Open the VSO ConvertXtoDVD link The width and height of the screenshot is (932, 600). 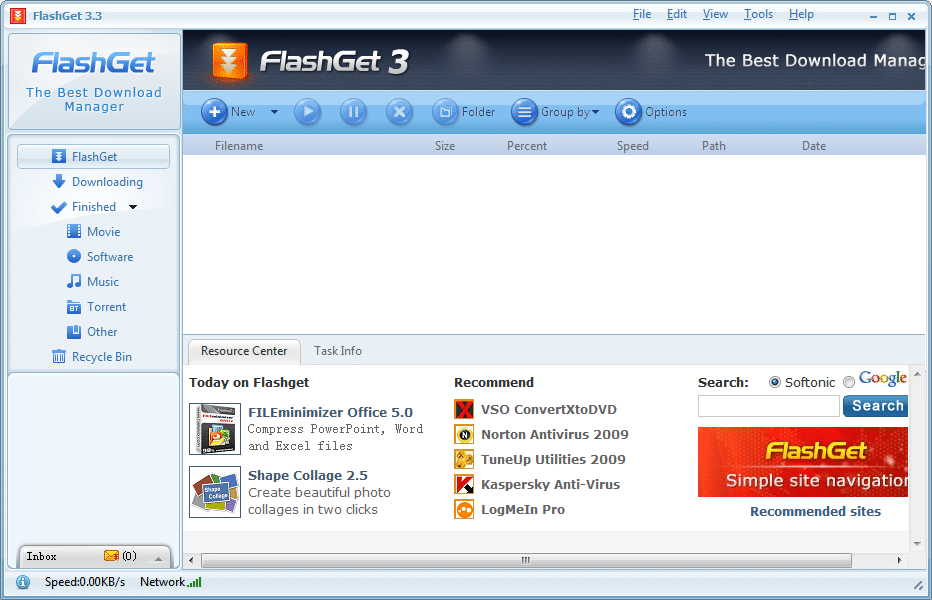point(549,409)
